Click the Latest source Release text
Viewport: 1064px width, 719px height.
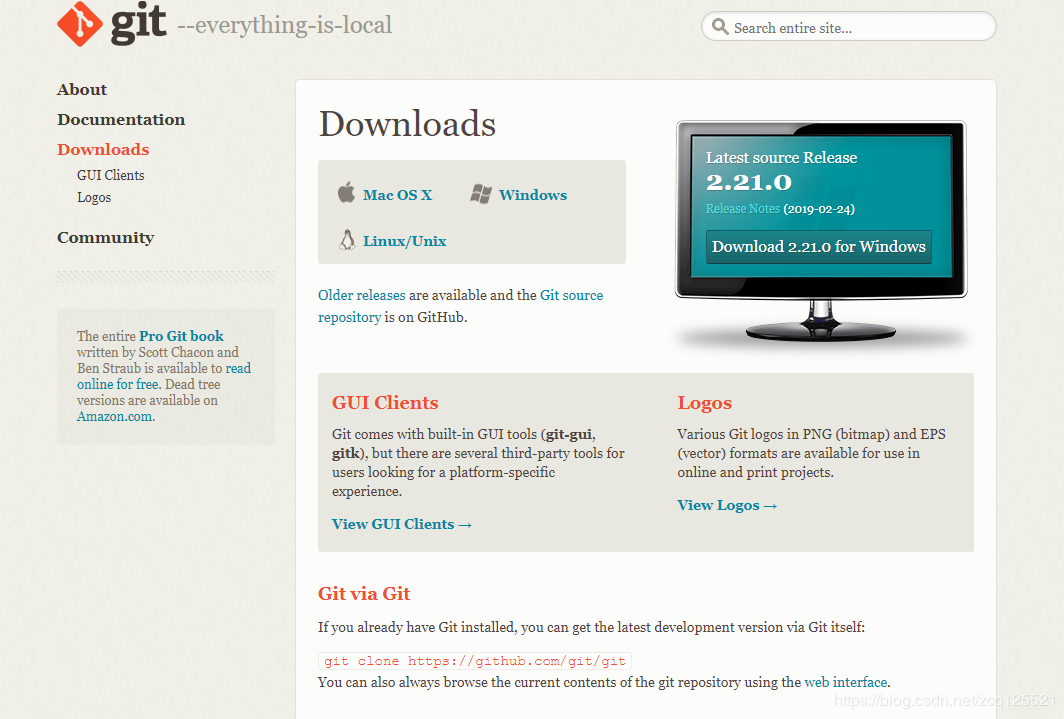[781, 157]
